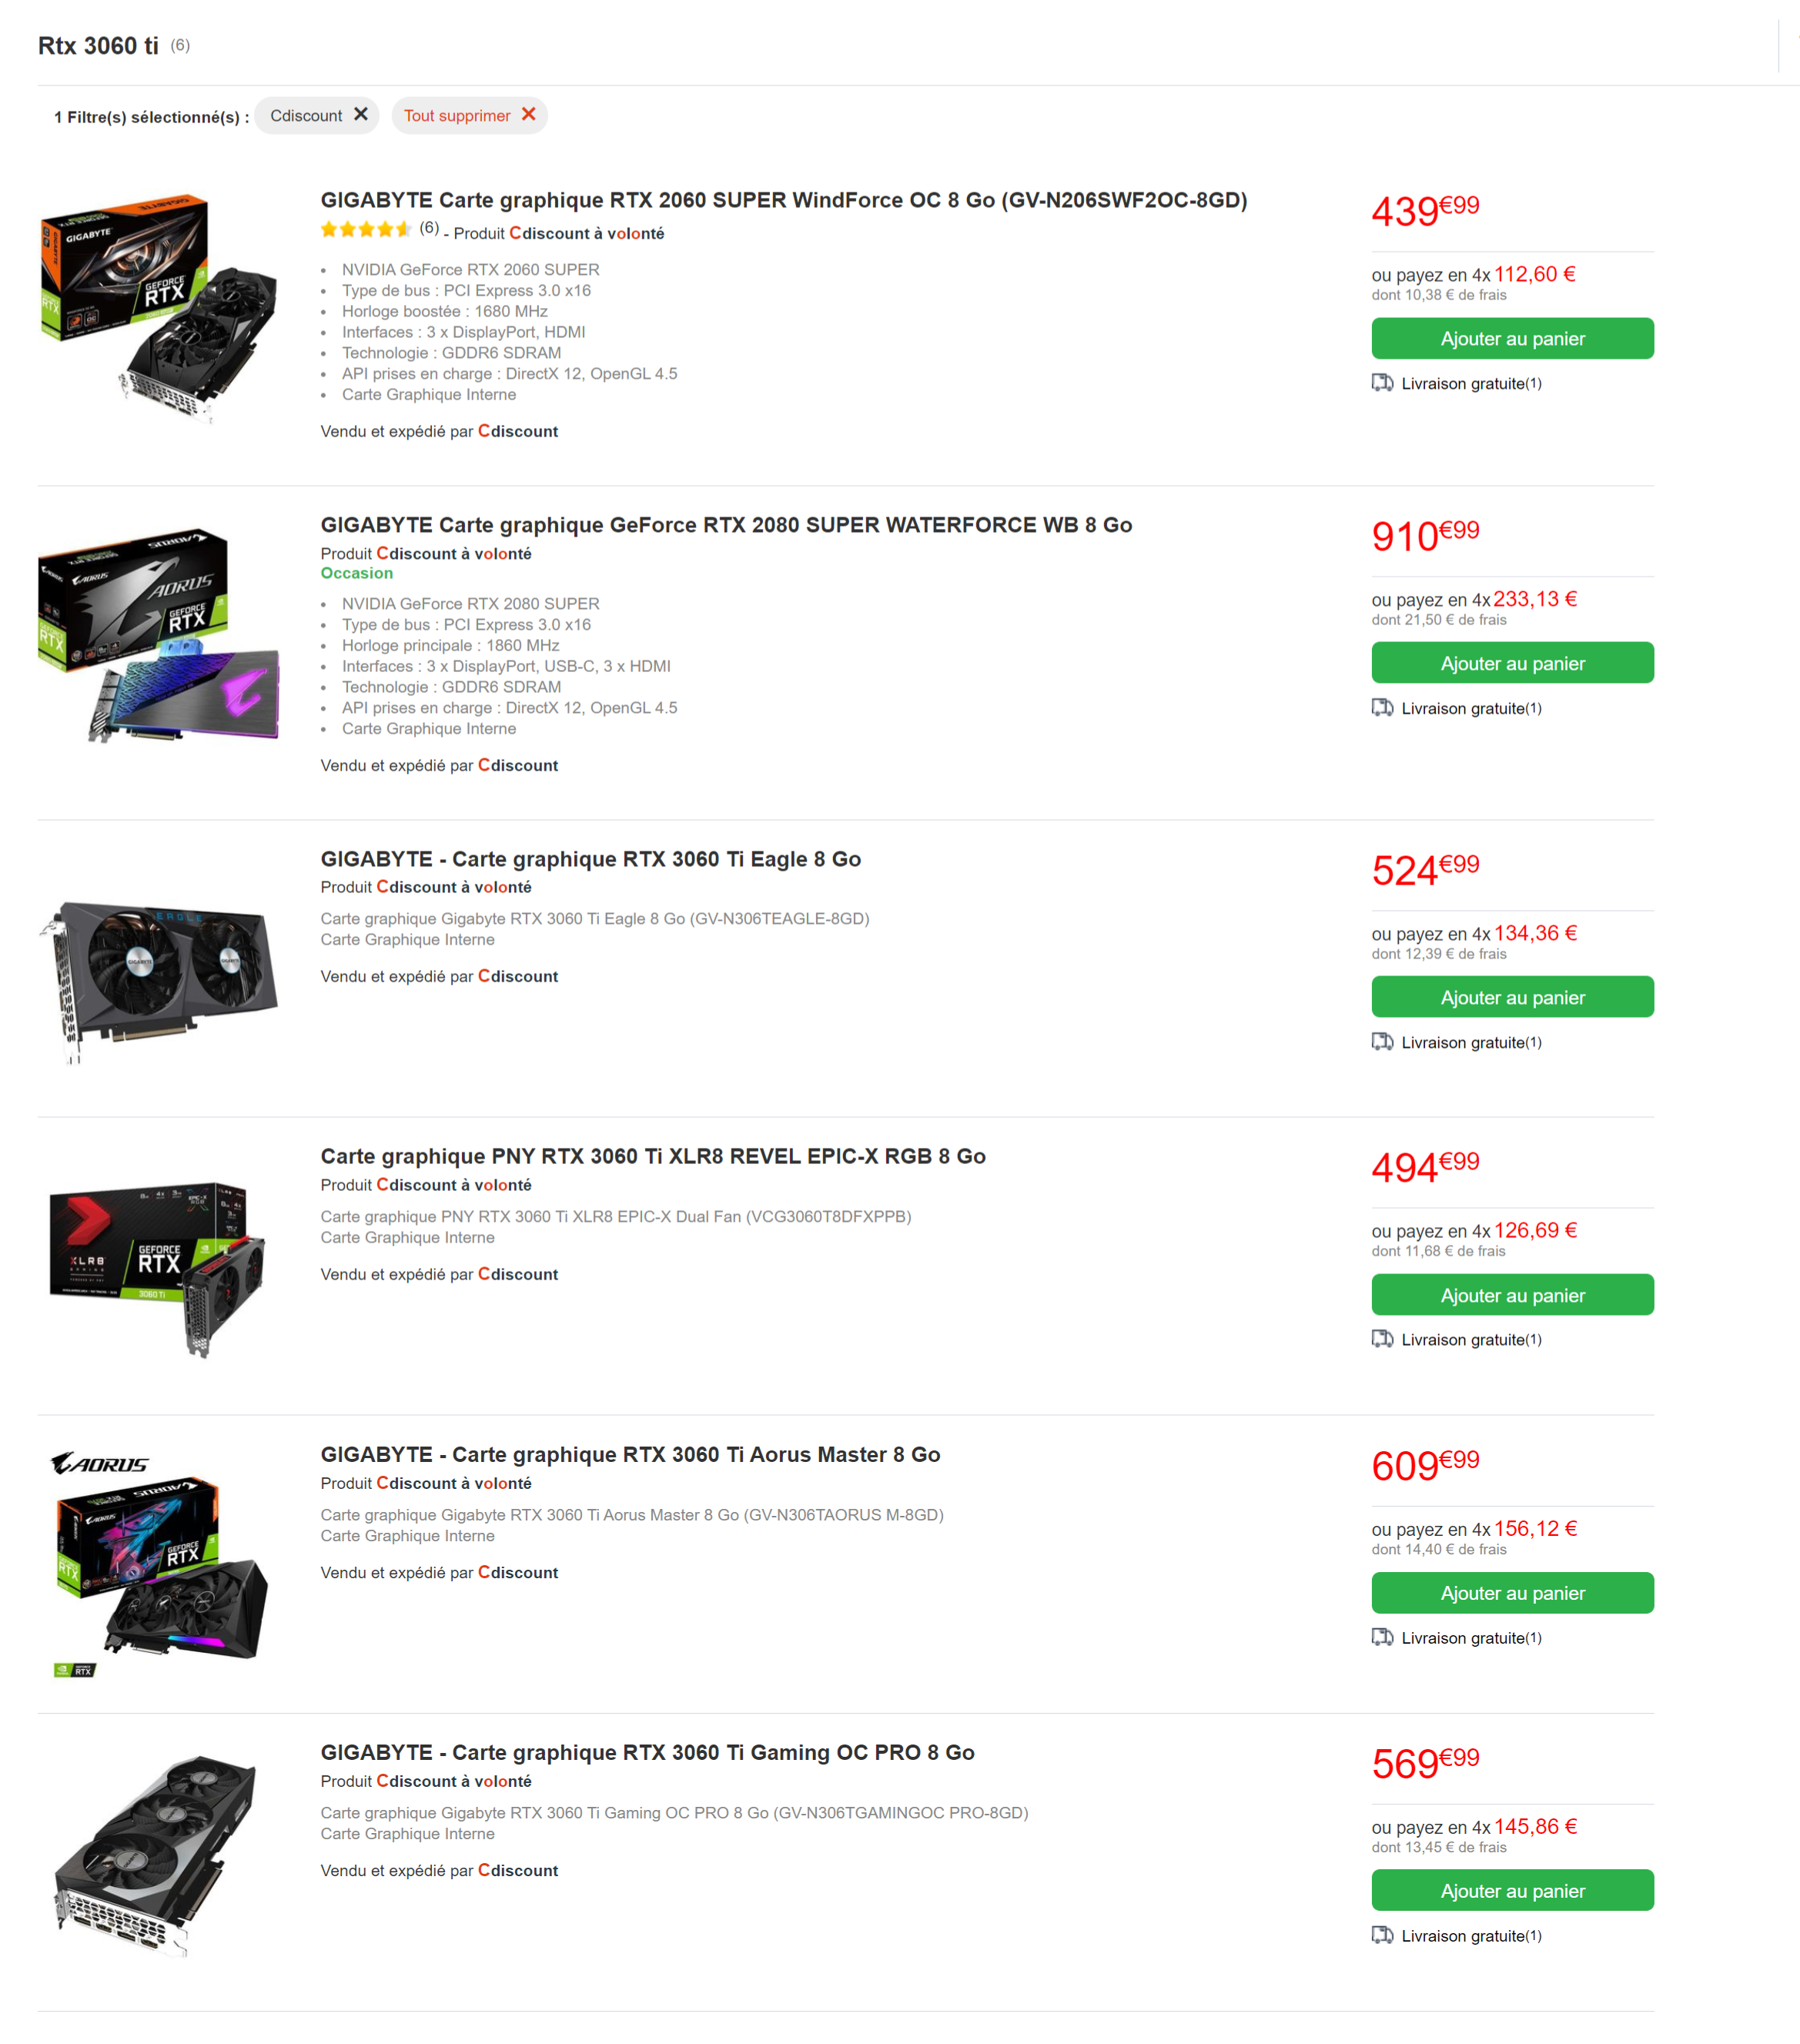The image size is (1800, 2044).
Task: Add RTX 2080 SUPER WATERFORCE to cart
Action: point(1511,663)
